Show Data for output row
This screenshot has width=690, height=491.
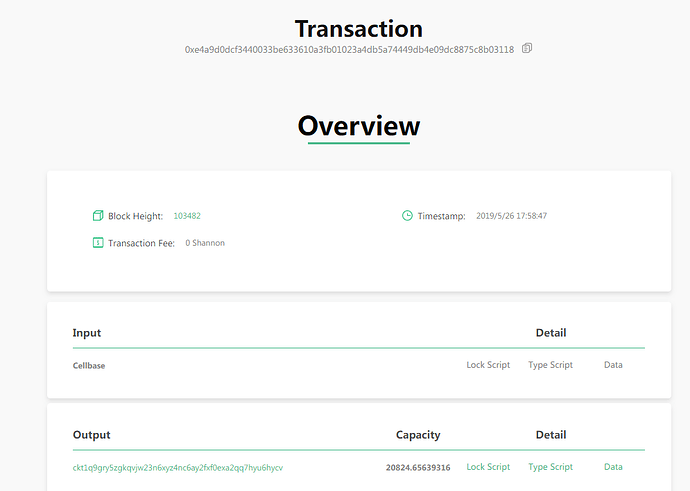click(x=613, y=467)
